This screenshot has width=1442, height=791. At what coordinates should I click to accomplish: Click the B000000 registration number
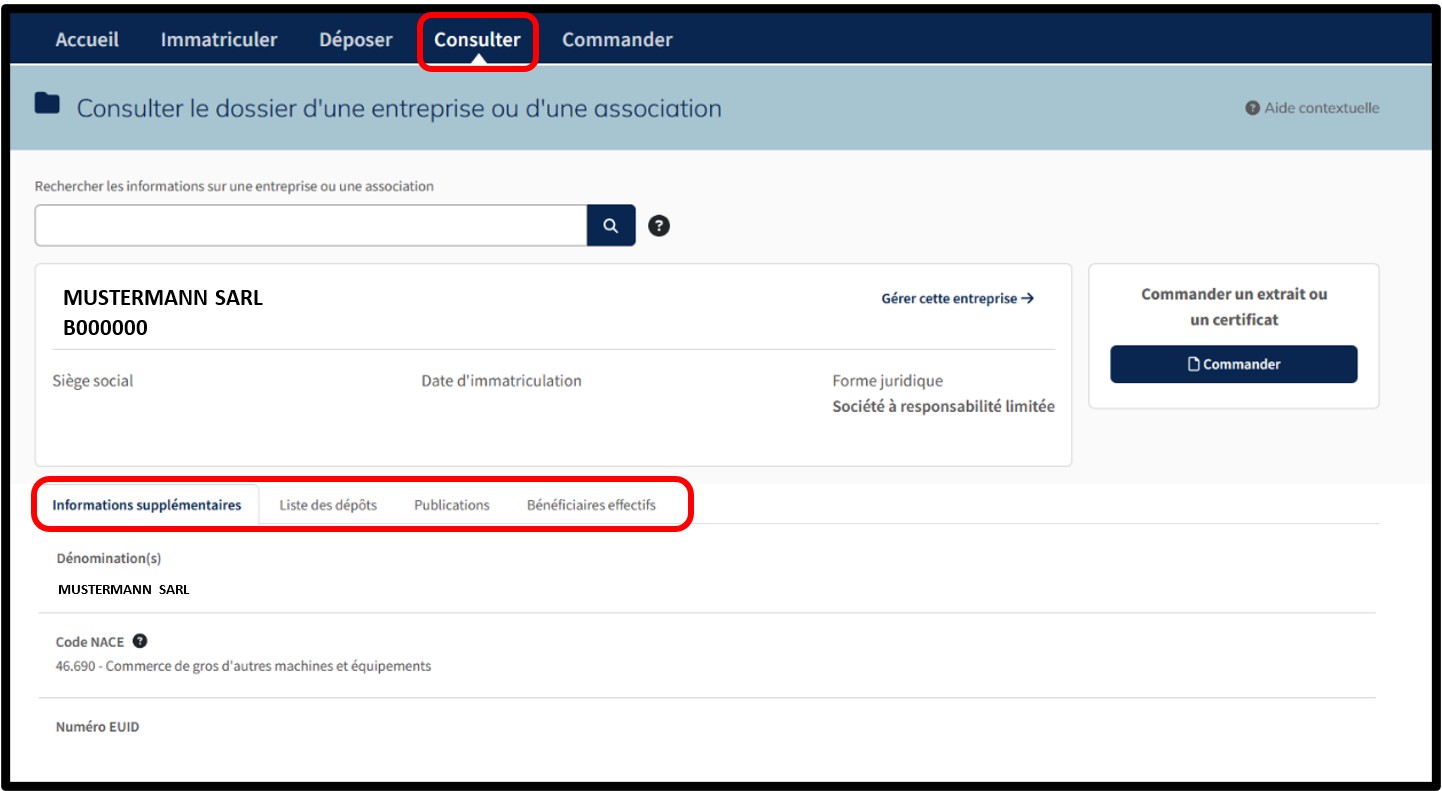click(105, 328)
